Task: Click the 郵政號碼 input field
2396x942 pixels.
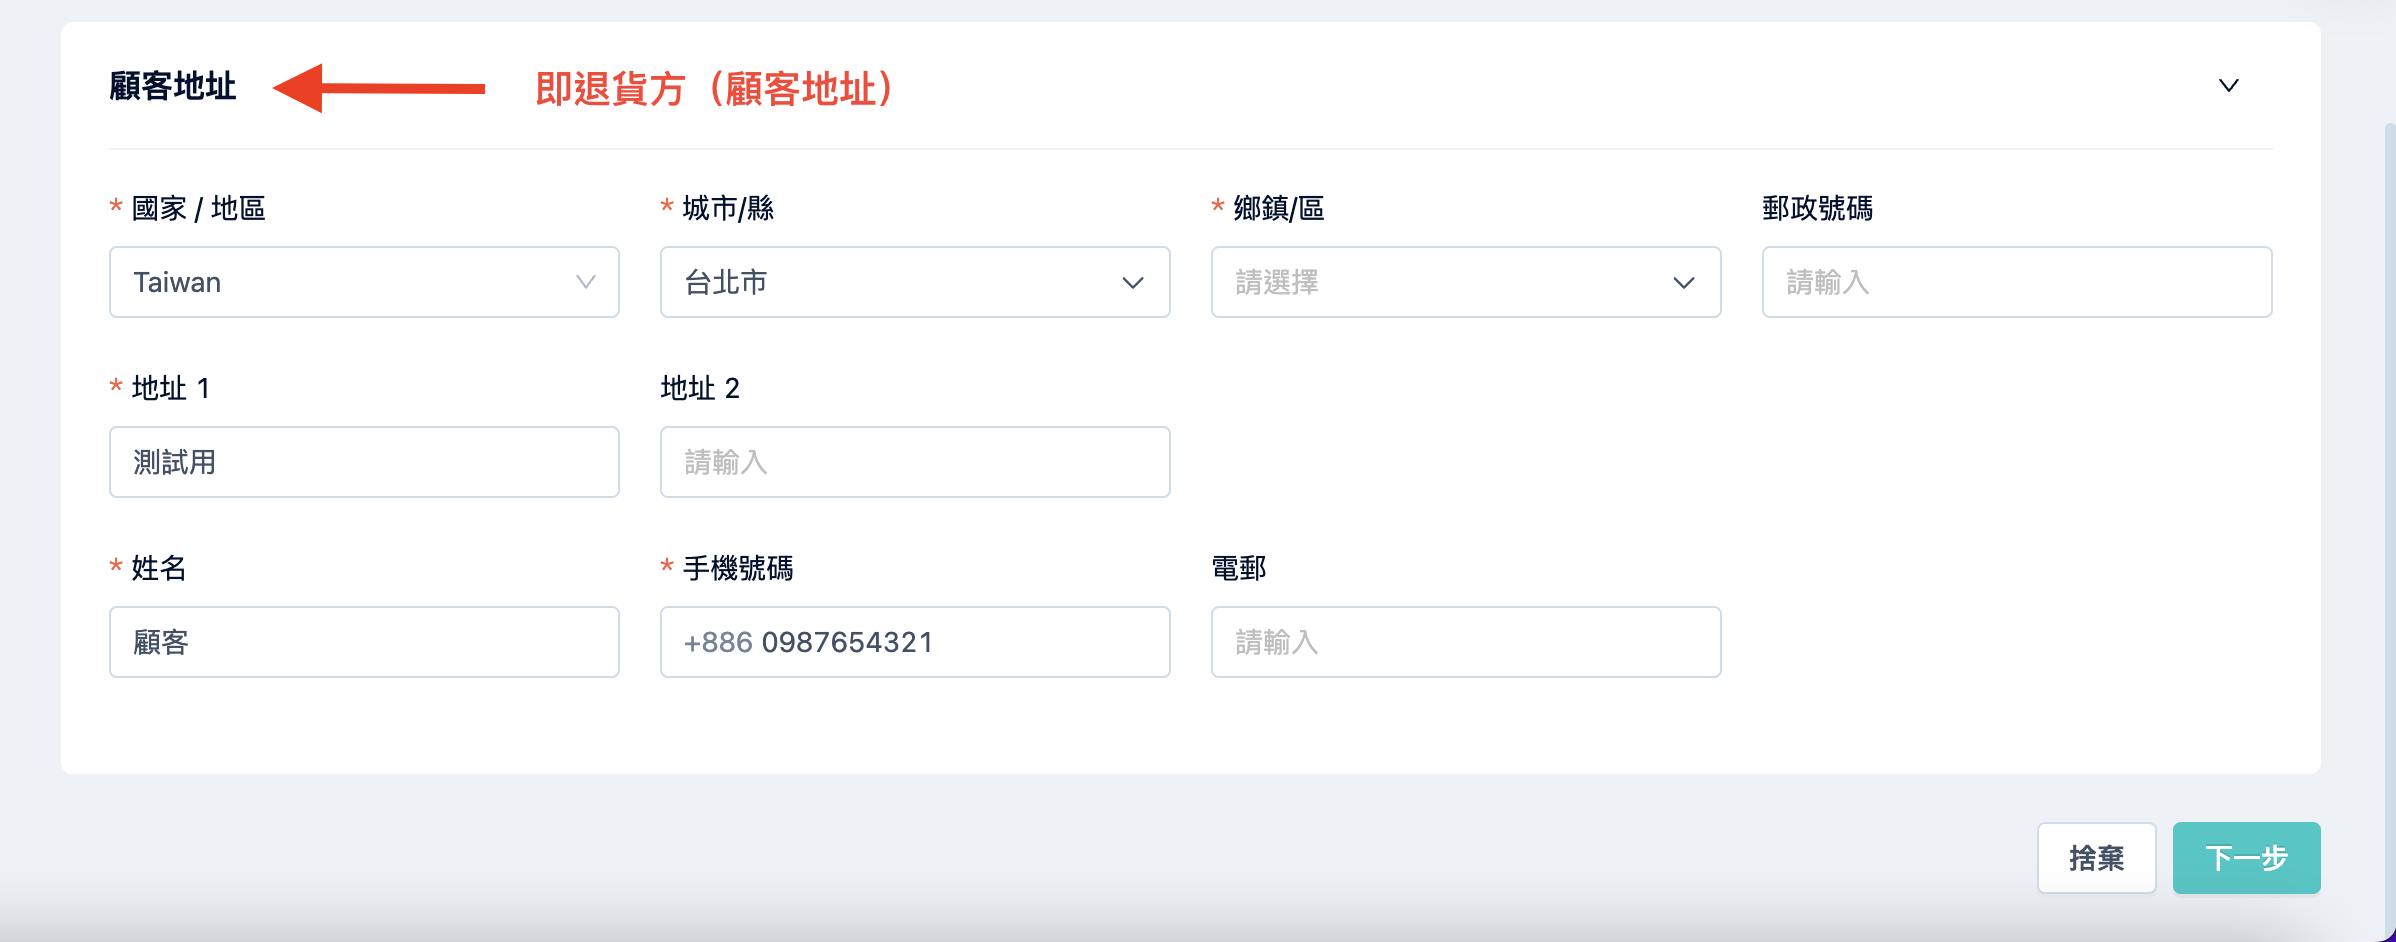Action: click(x=2016, y=282)
